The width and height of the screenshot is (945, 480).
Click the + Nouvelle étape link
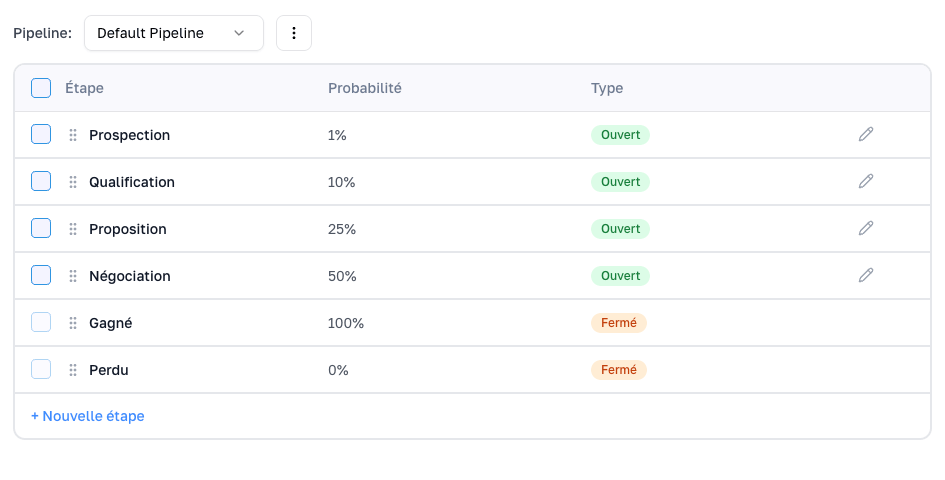point(88,416)
